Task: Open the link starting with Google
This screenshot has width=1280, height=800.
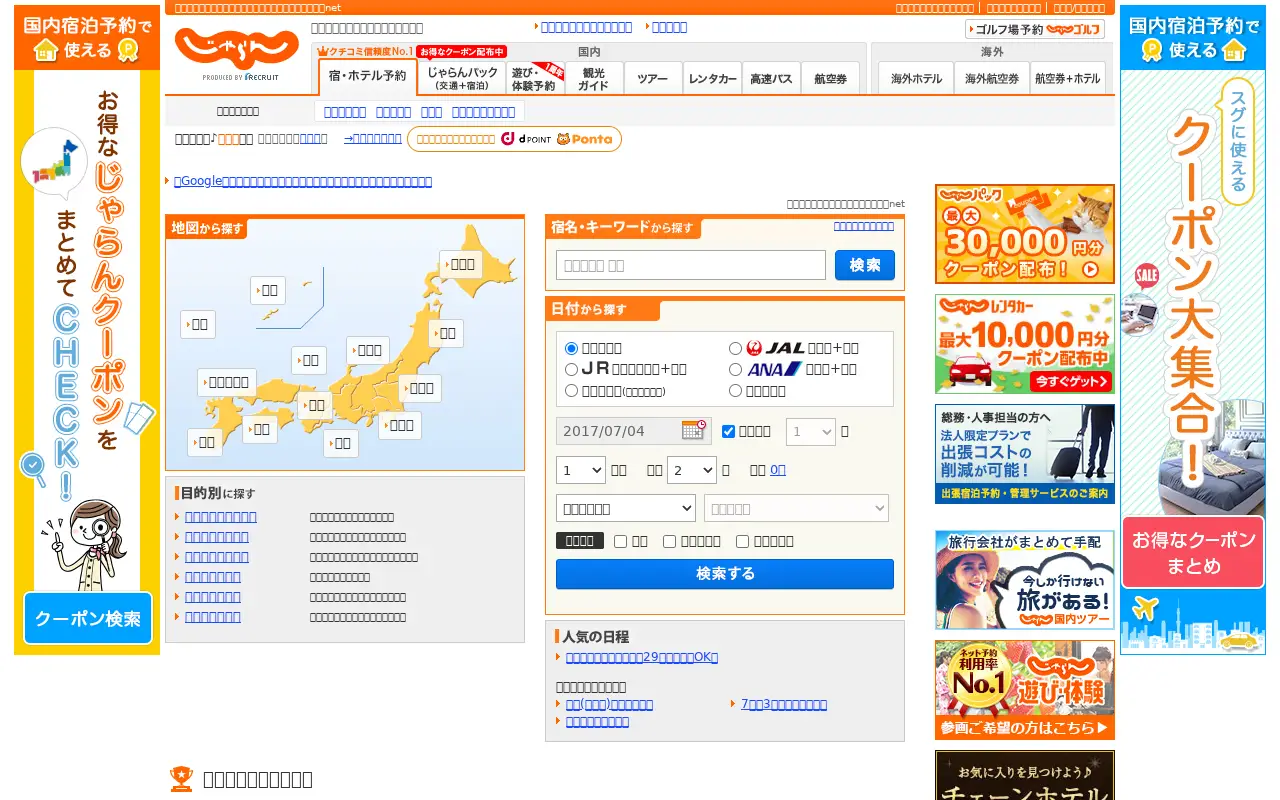Action: pos(303,181)
